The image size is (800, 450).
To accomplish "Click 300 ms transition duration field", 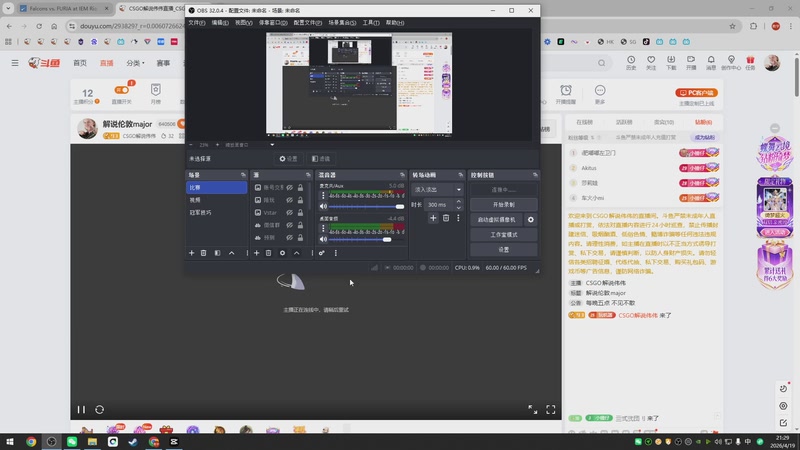I will 439,205.
